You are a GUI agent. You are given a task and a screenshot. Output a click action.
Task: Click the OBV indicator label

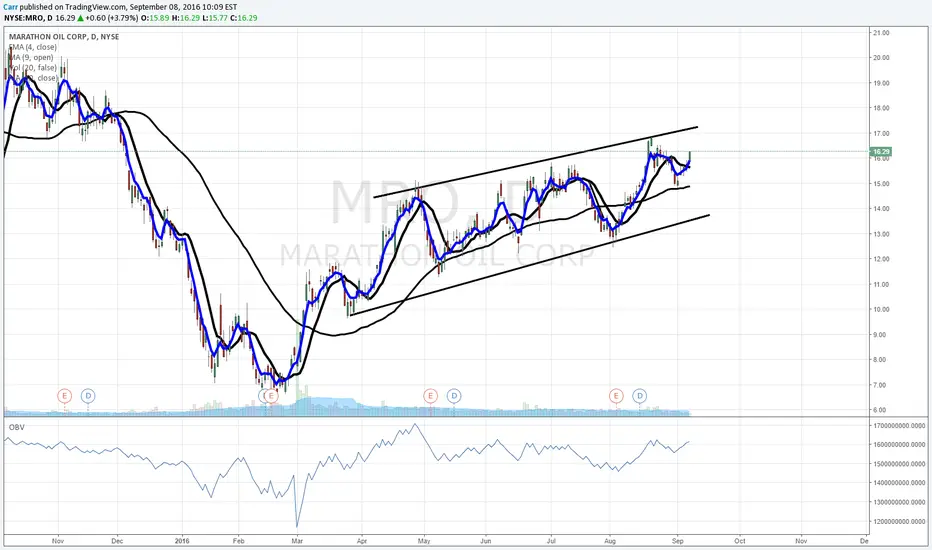16,427
